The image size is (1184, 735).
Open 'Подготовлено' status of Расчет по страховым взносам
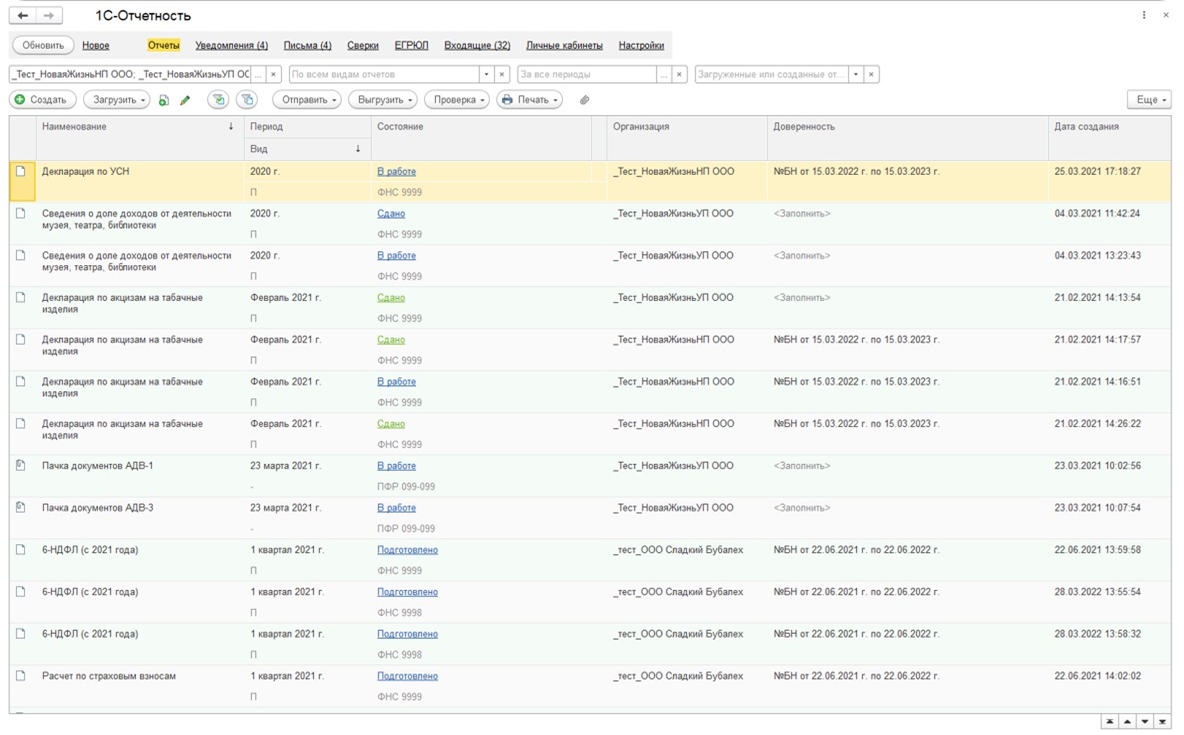408,675
